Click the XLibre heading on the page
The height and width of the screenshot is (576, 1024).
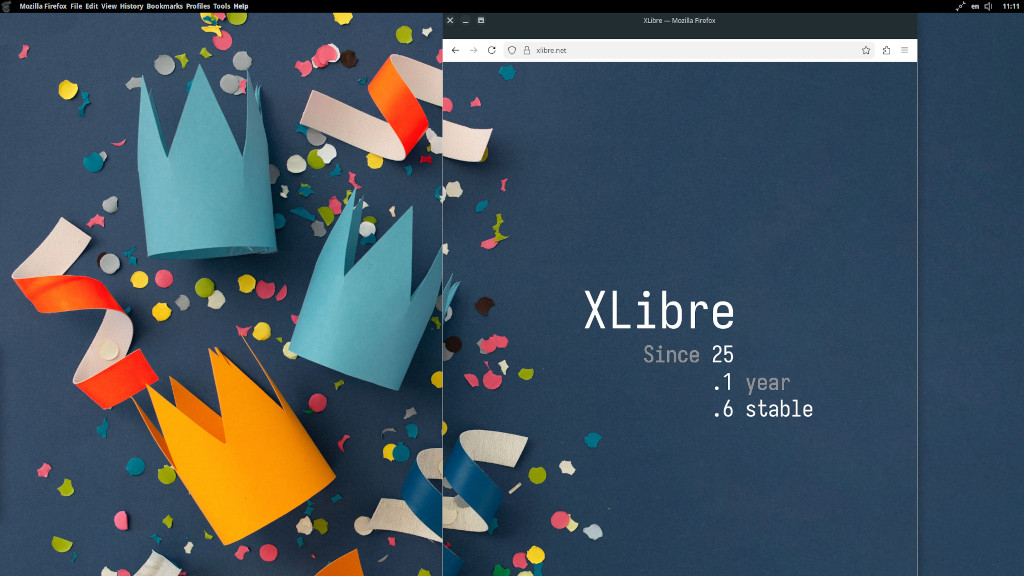pos(659,311)
